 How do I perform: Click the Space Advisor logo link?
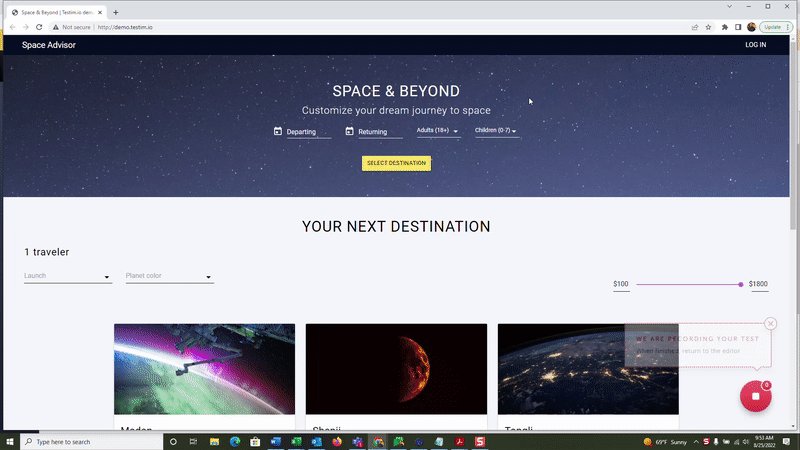click(x=49, y=45)
